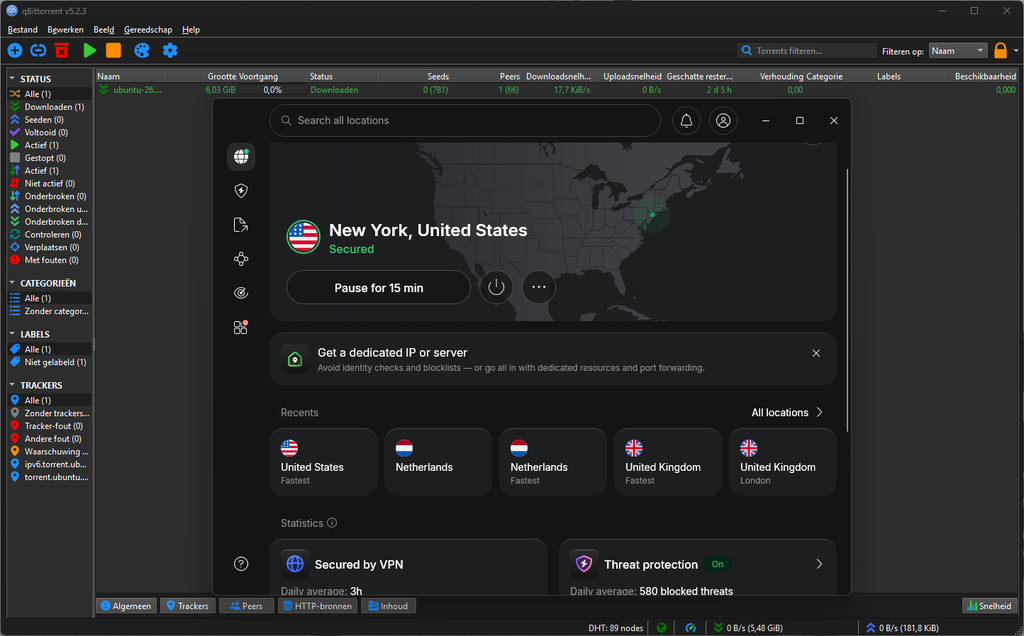Open the file share icon in VPN sidebar
This screenshot has height=636, width=1024.
click(241, 225)
